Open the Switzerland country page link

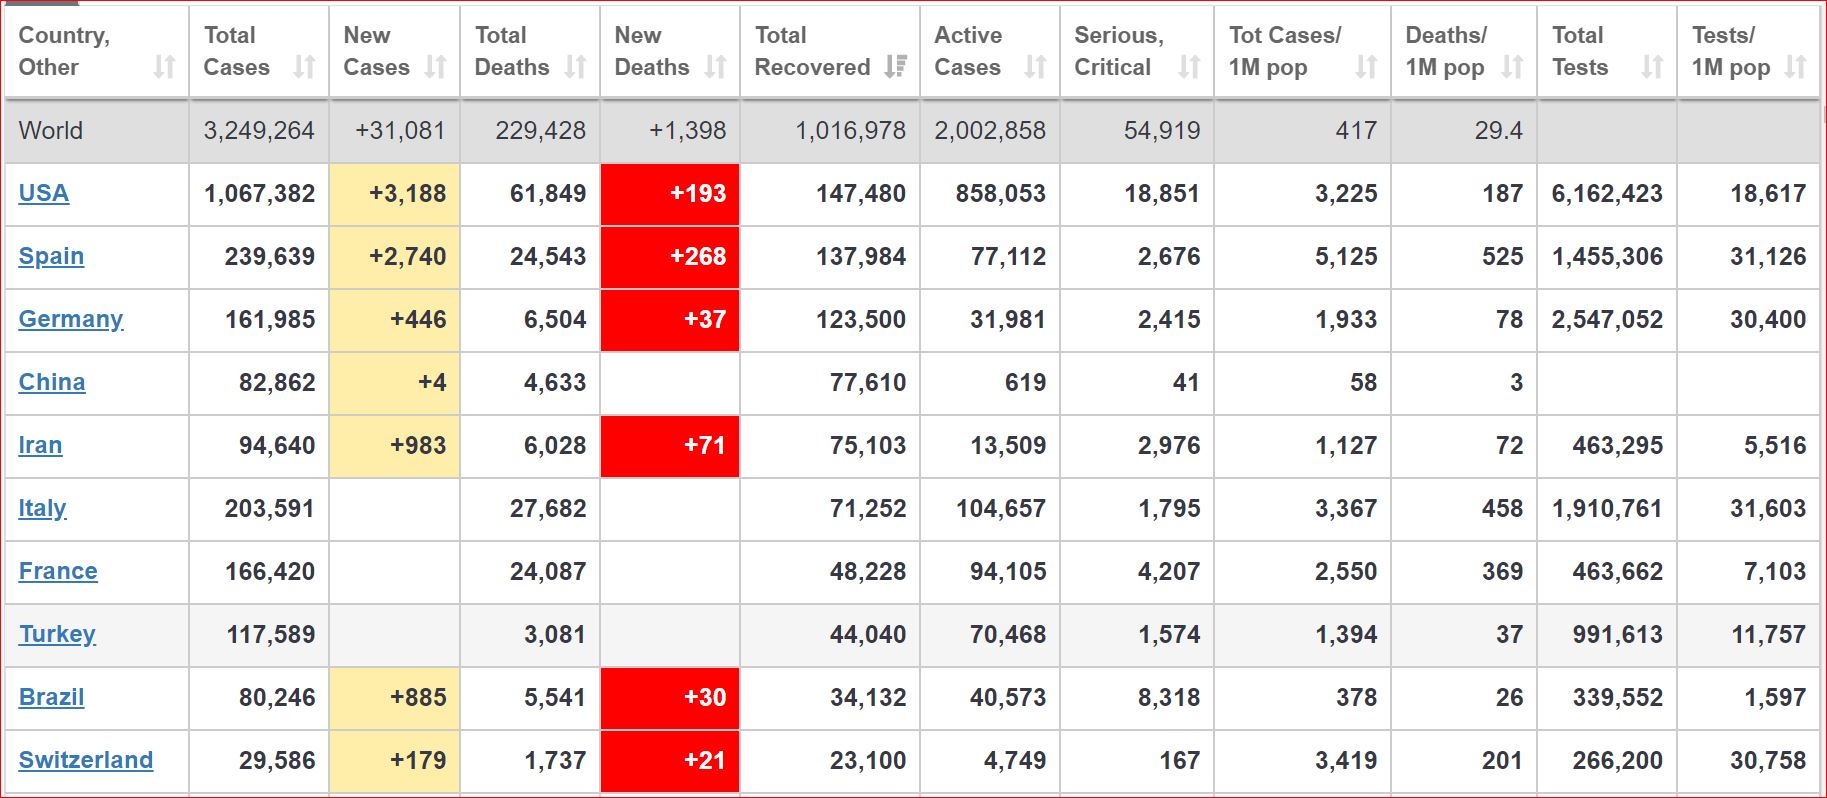click(x=86, y=760)
